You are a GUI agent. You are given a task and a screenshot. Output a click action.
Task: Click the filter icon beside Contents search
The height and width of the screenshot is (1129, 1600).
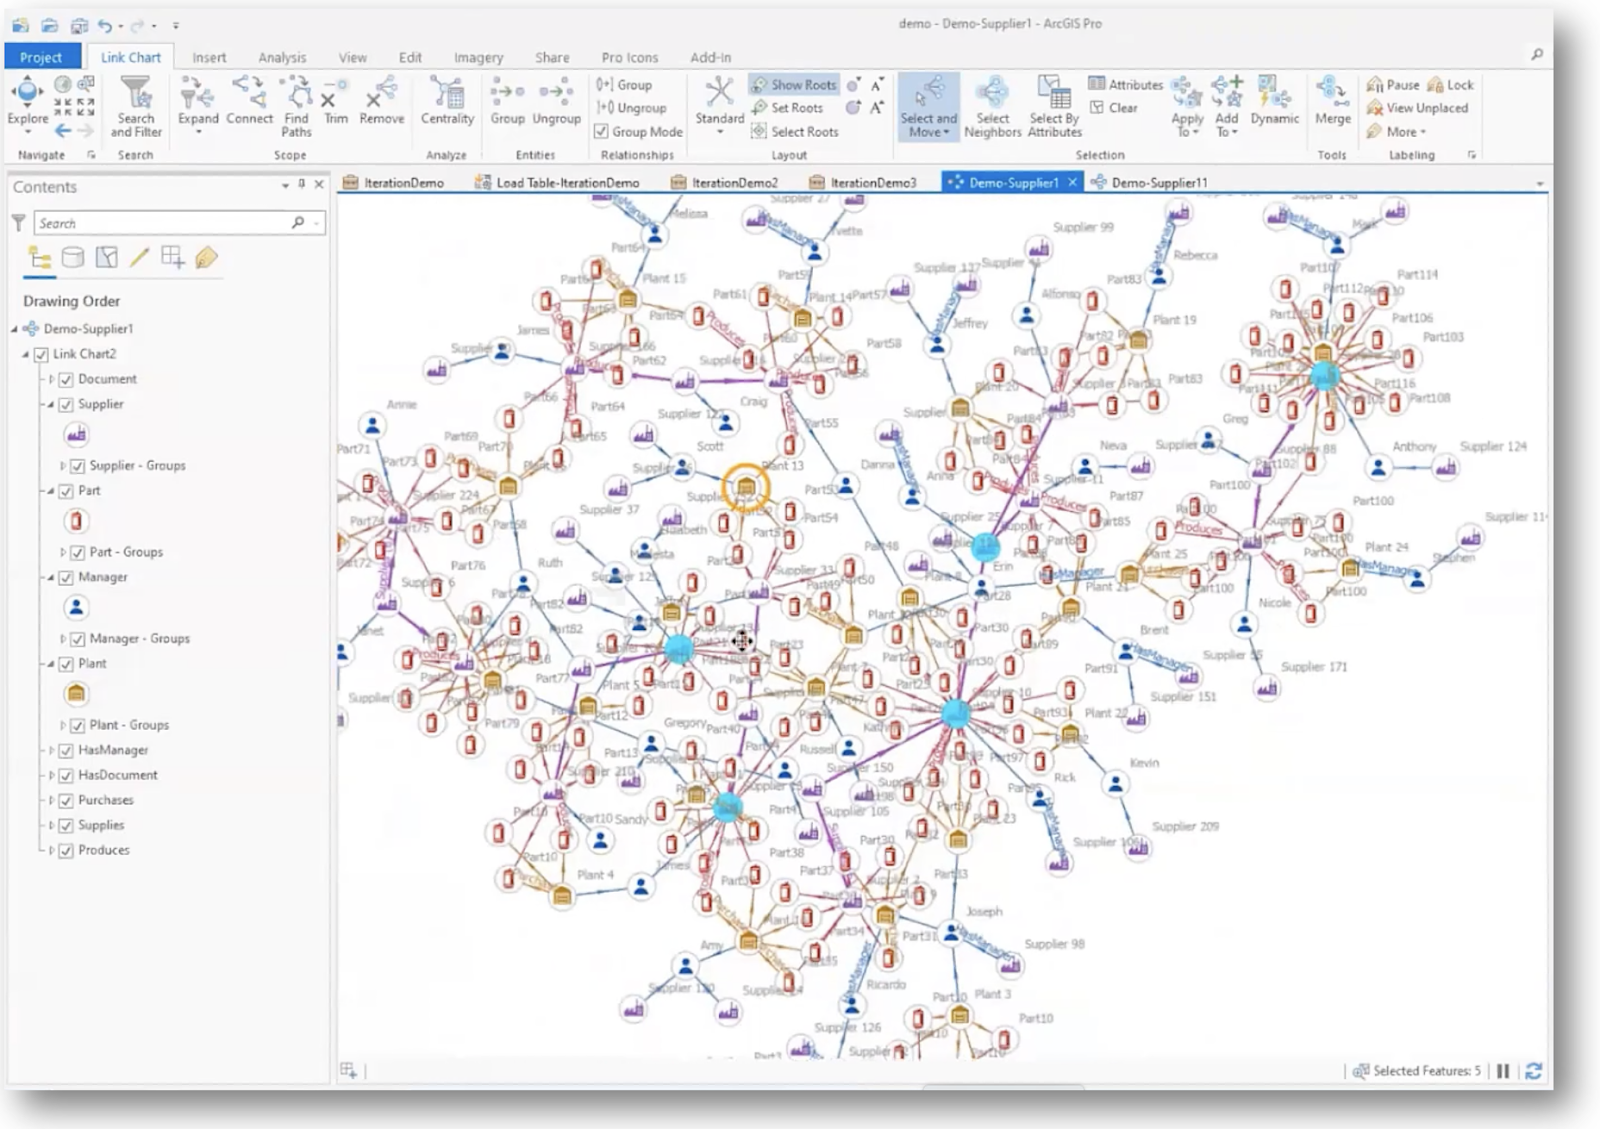click(18, 223)
